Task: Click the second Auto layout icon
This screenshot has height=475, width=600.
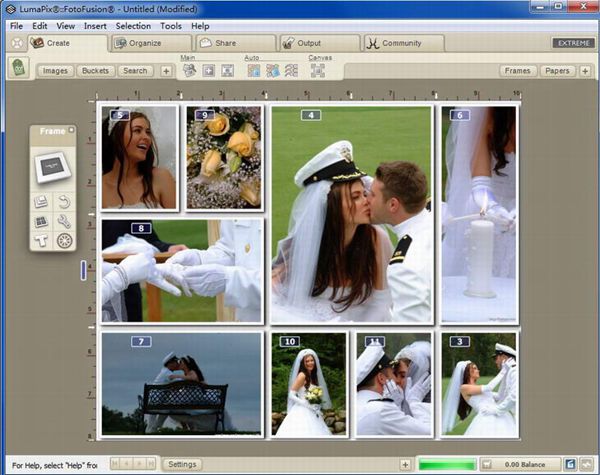Action: click(x=272, y=70)
